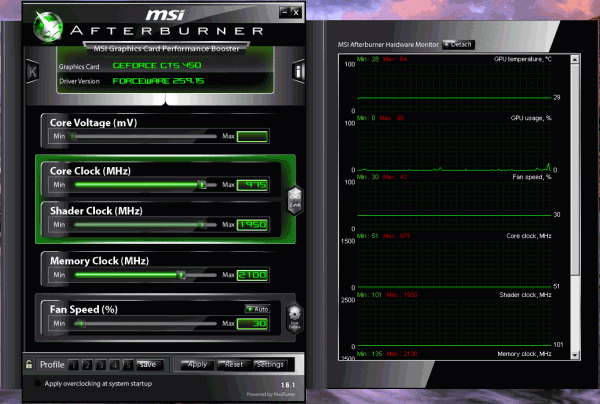Click the MSI Afterburner dragon logo
The height and width of the screenshot is (404, 600).
point(48,27)
